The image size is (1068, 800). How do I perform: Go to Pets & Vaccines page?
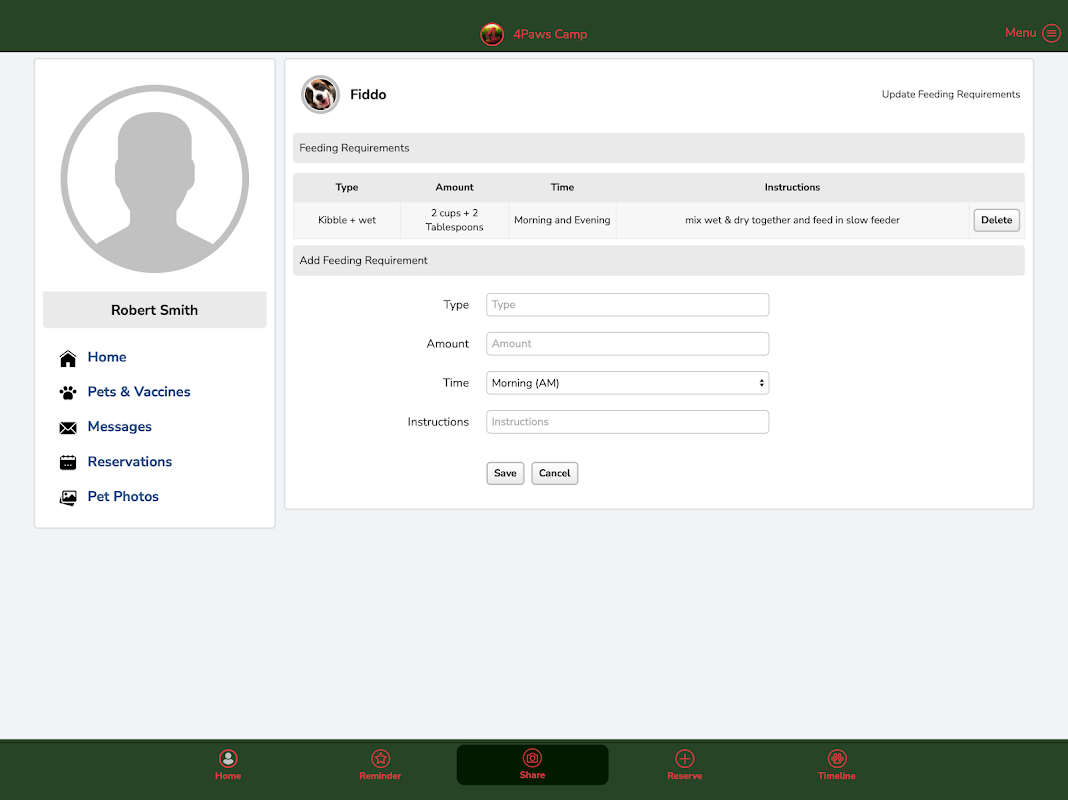coord(139,391)
